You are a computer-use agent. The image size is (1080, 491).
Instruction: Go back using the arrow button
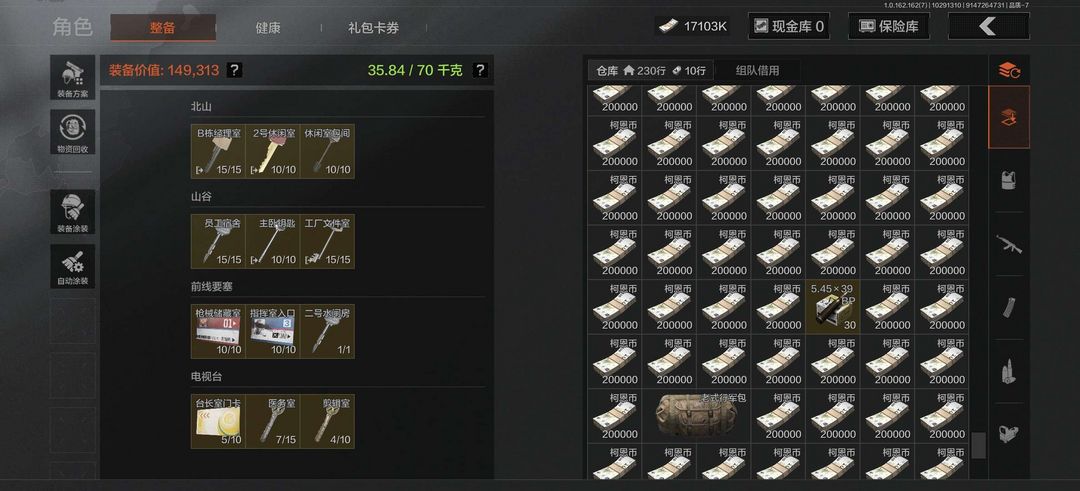[988, 27]
